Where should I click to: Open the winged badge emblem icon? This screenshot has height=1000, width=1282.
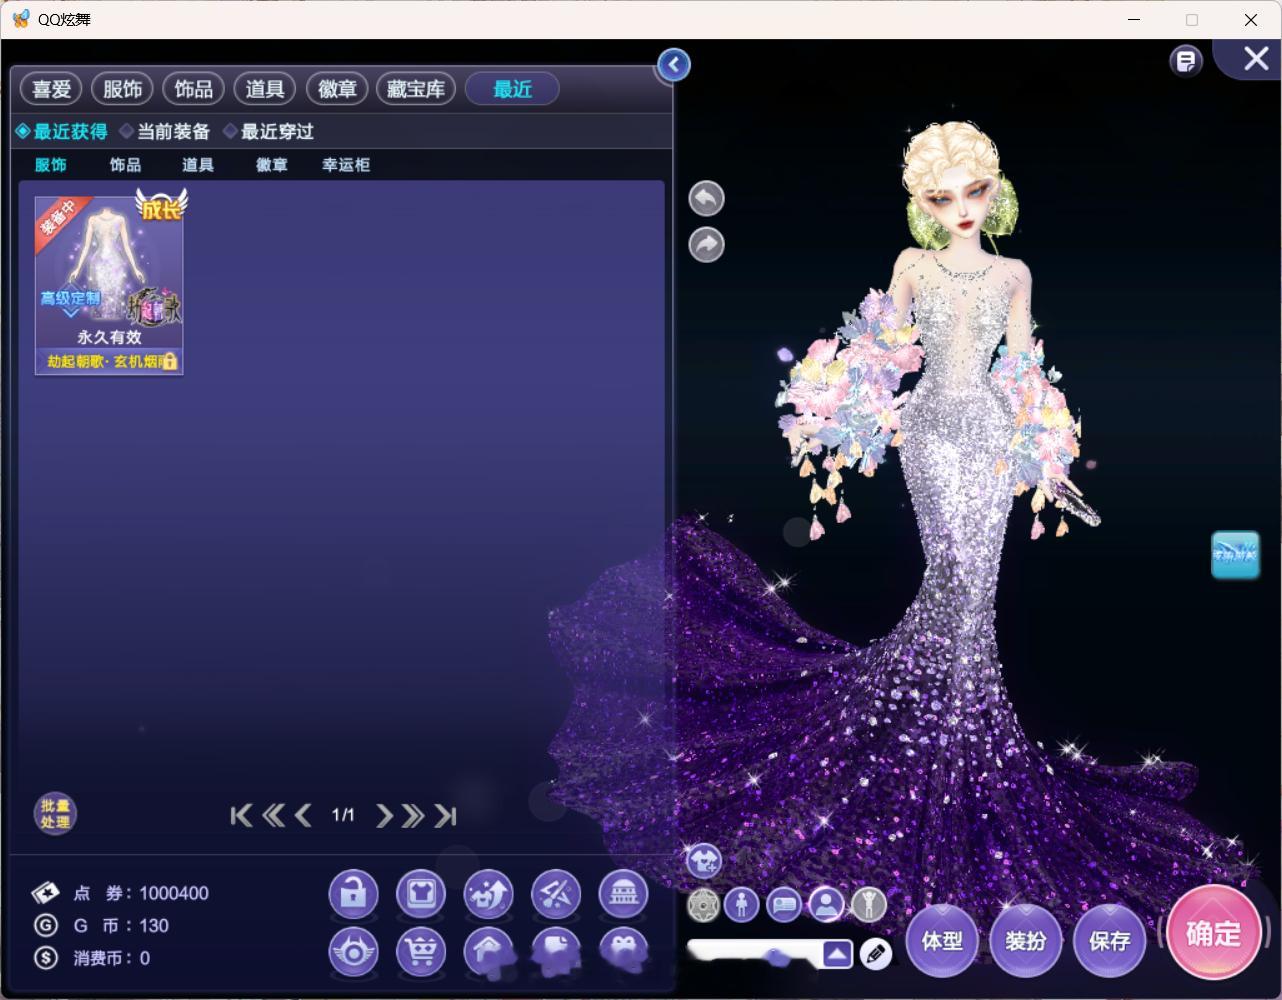[x=354, y=952]
